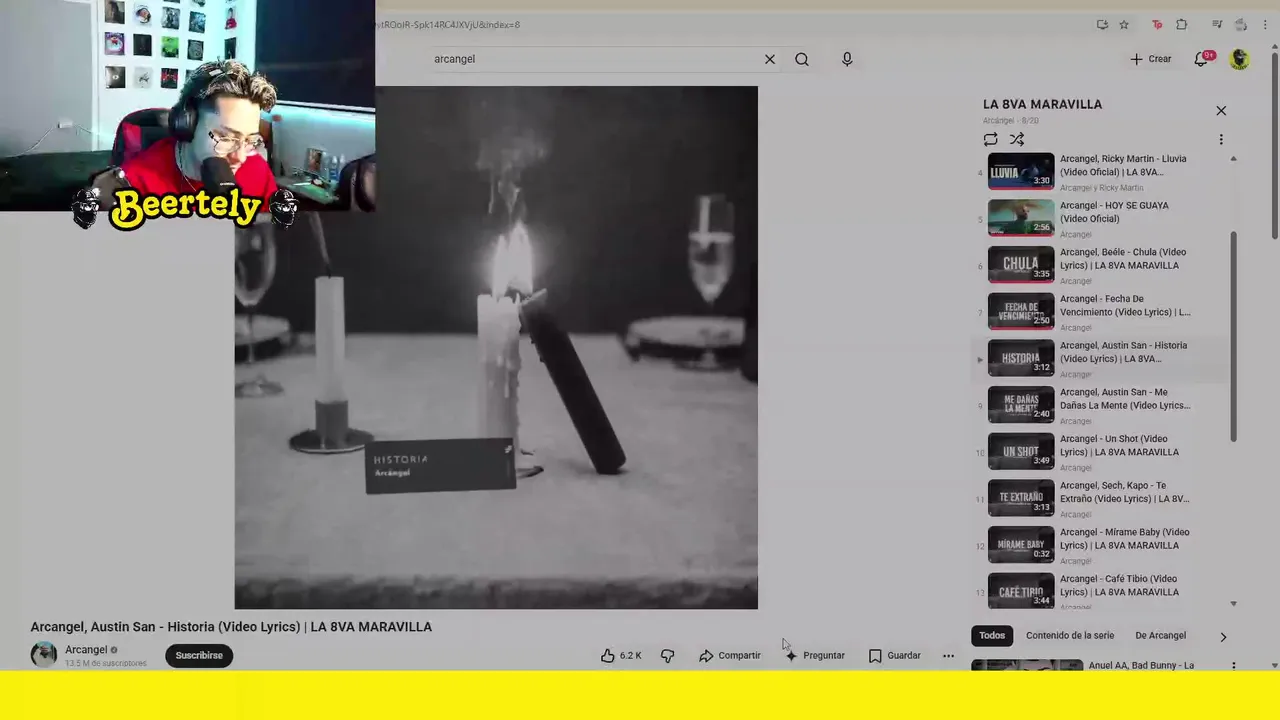Select the Historia thumbnail in the playlist

click(x=1021, y=358)
